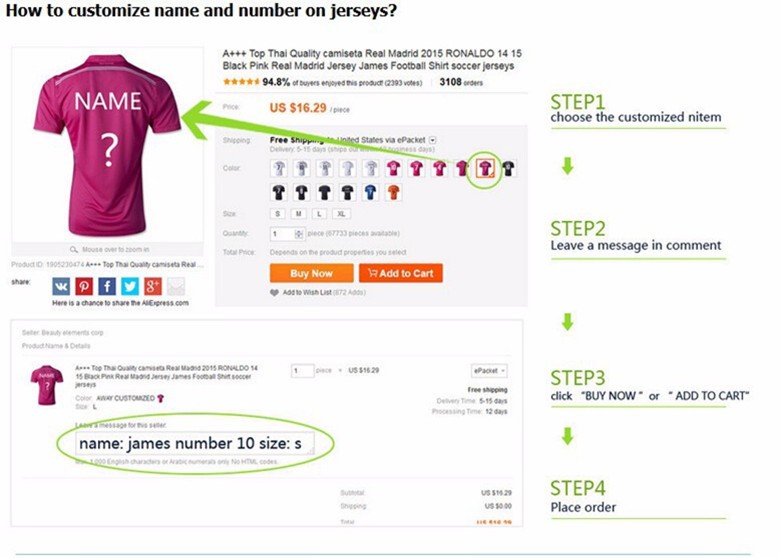
Task: Share the product on Twitter
Action: (x=129, y=286)
